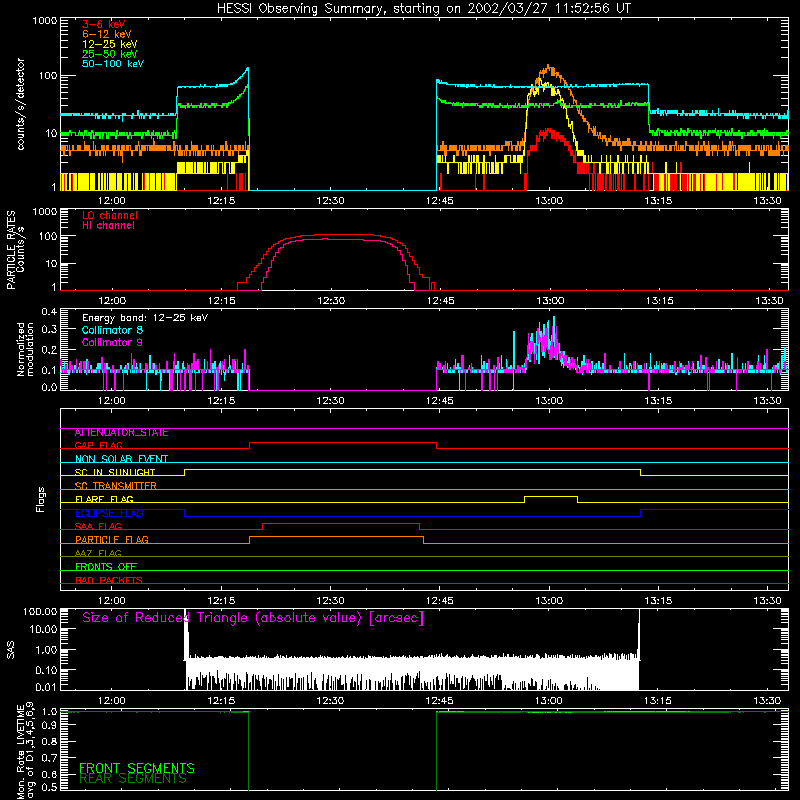Click the 12:30 tick label under particle panel
Image resolution: width=800 pixels, height=800 pixels.
click(331, 301)
